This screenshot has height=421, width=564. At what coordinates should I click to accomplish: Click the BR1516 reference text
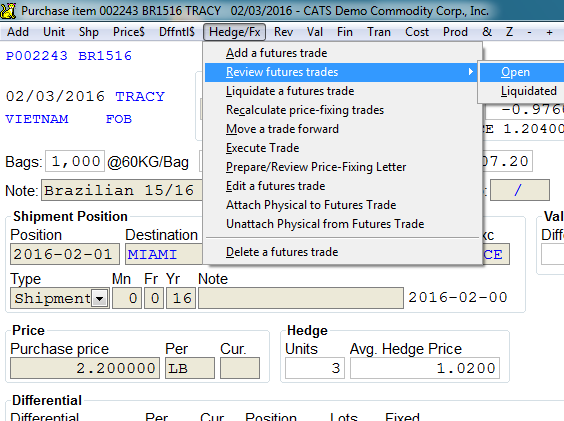tap(105, 56)
